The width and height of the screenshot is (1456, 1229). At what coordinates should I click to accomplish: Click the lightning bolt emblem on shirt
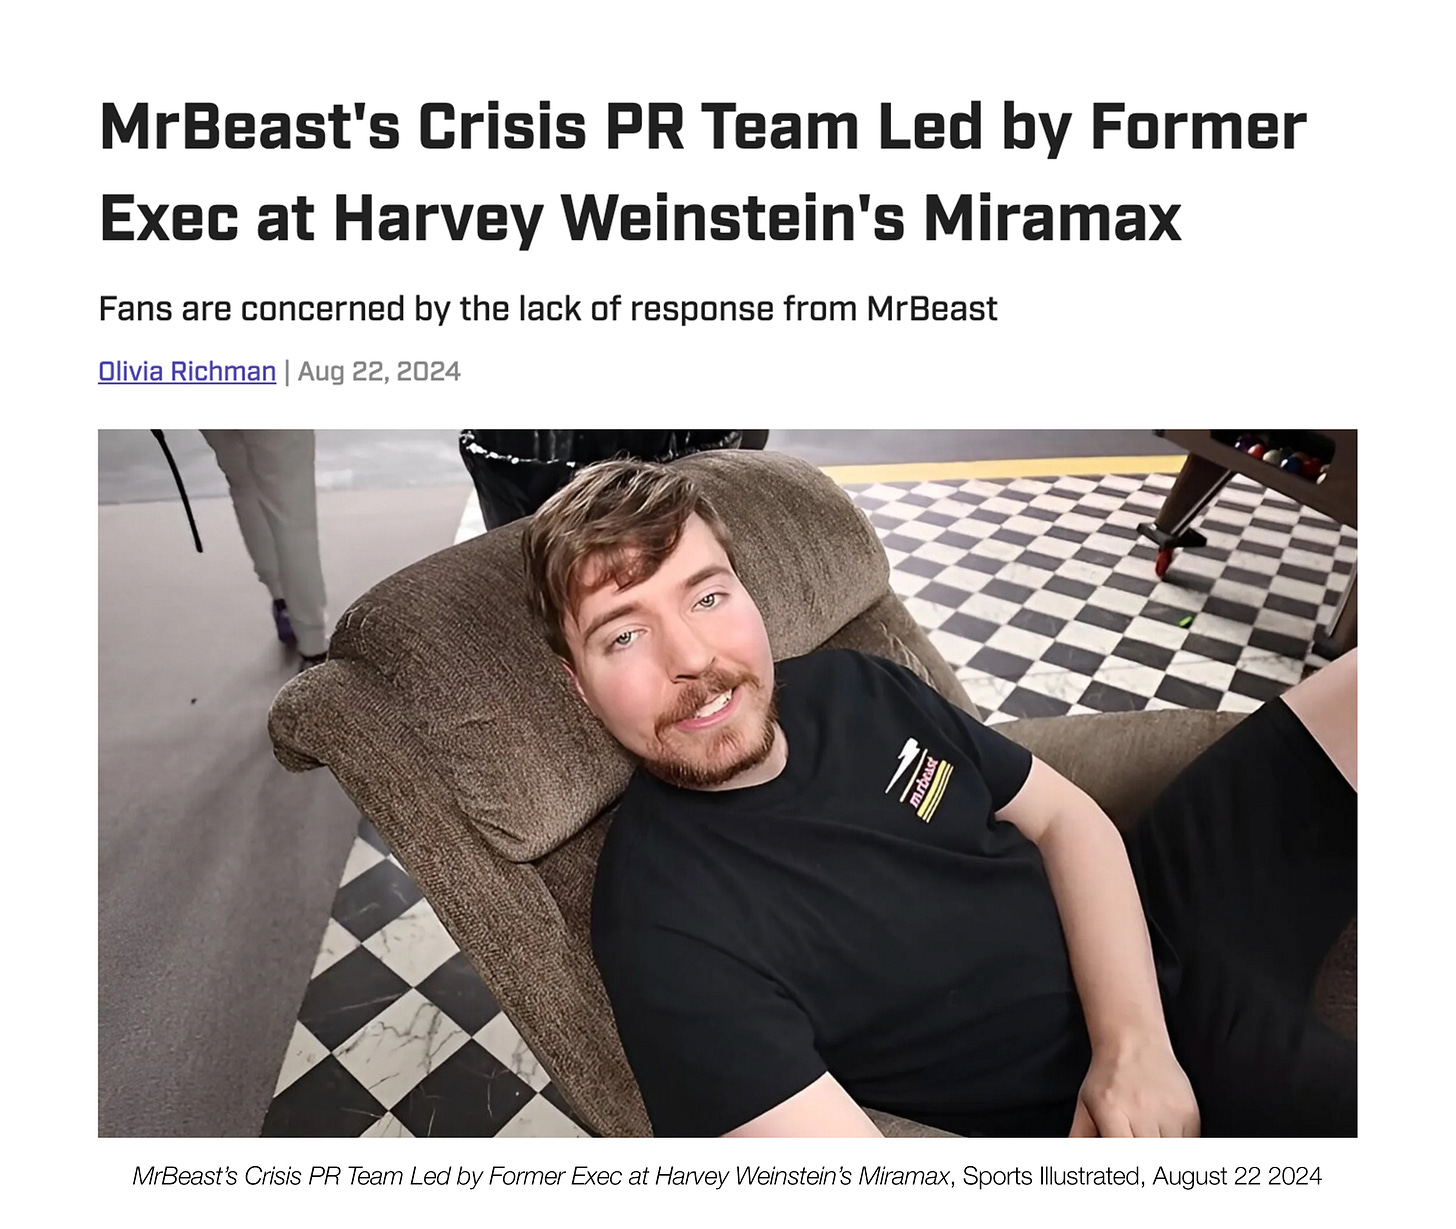pos(902,764)
